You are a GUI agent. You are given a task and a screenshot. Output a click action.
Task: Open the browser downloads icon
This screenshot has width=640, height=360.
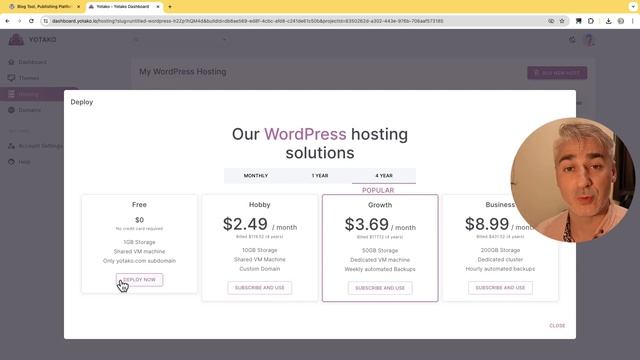[x=609, y=21]
